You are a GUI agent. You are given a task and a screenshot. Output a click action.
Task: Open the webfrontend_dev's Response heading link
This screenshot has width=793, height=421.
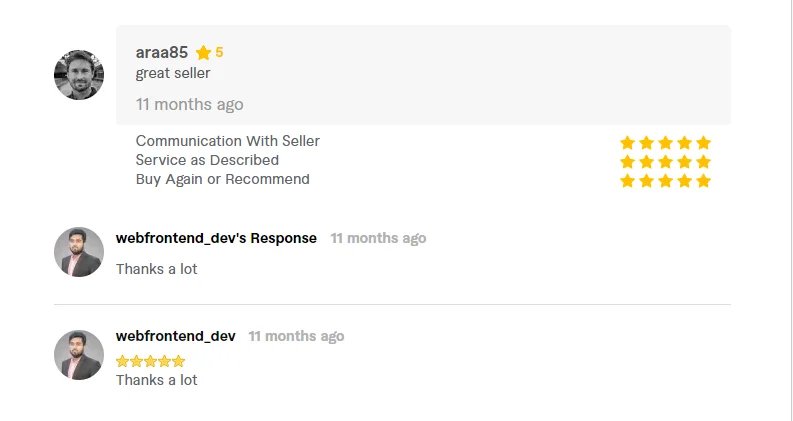pos(216,238)
